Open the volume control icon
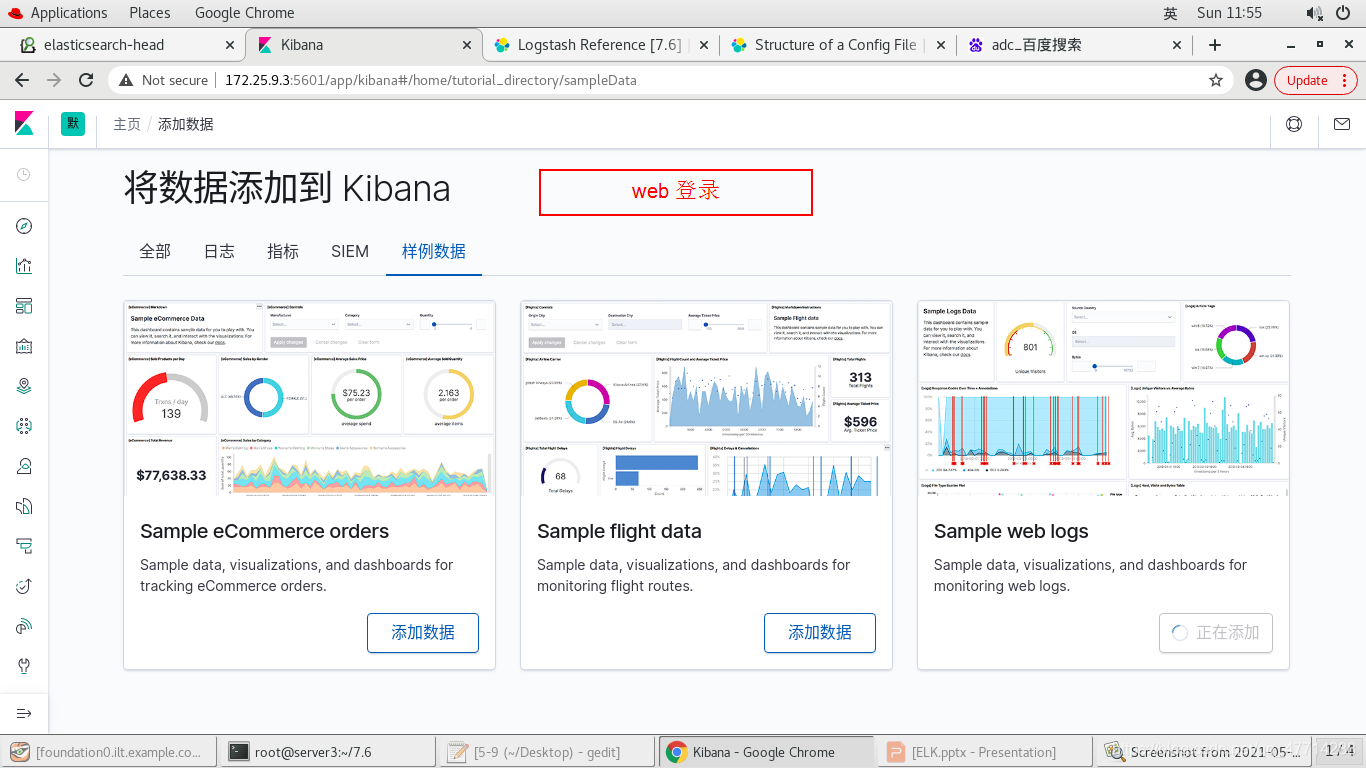The image size is (1366, 768). (1315, 13)
